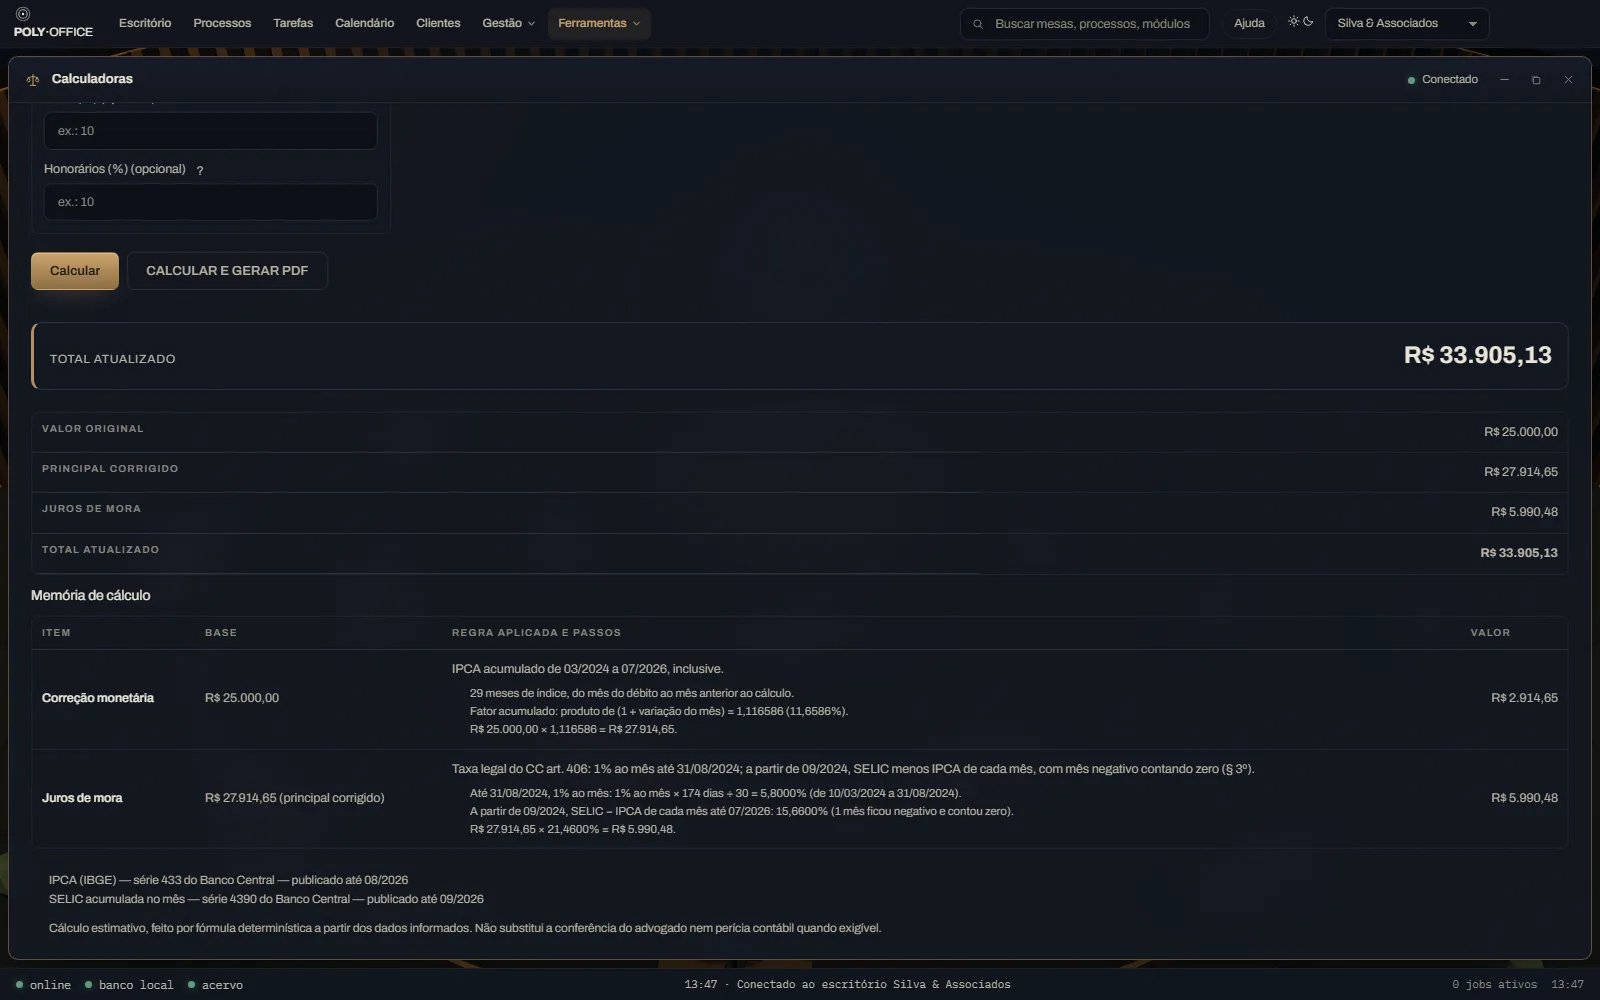Toggle the sun/moon theme switch
Image resolution: width=1600 pixels, height=1000 pixels.
[x=1300, y=22]
